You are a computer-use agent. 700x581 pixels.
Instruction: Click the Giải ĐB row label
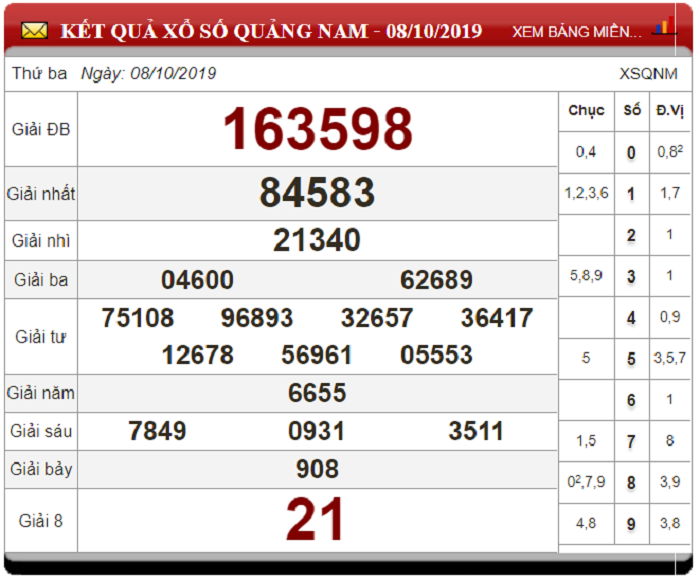[41, 130]
